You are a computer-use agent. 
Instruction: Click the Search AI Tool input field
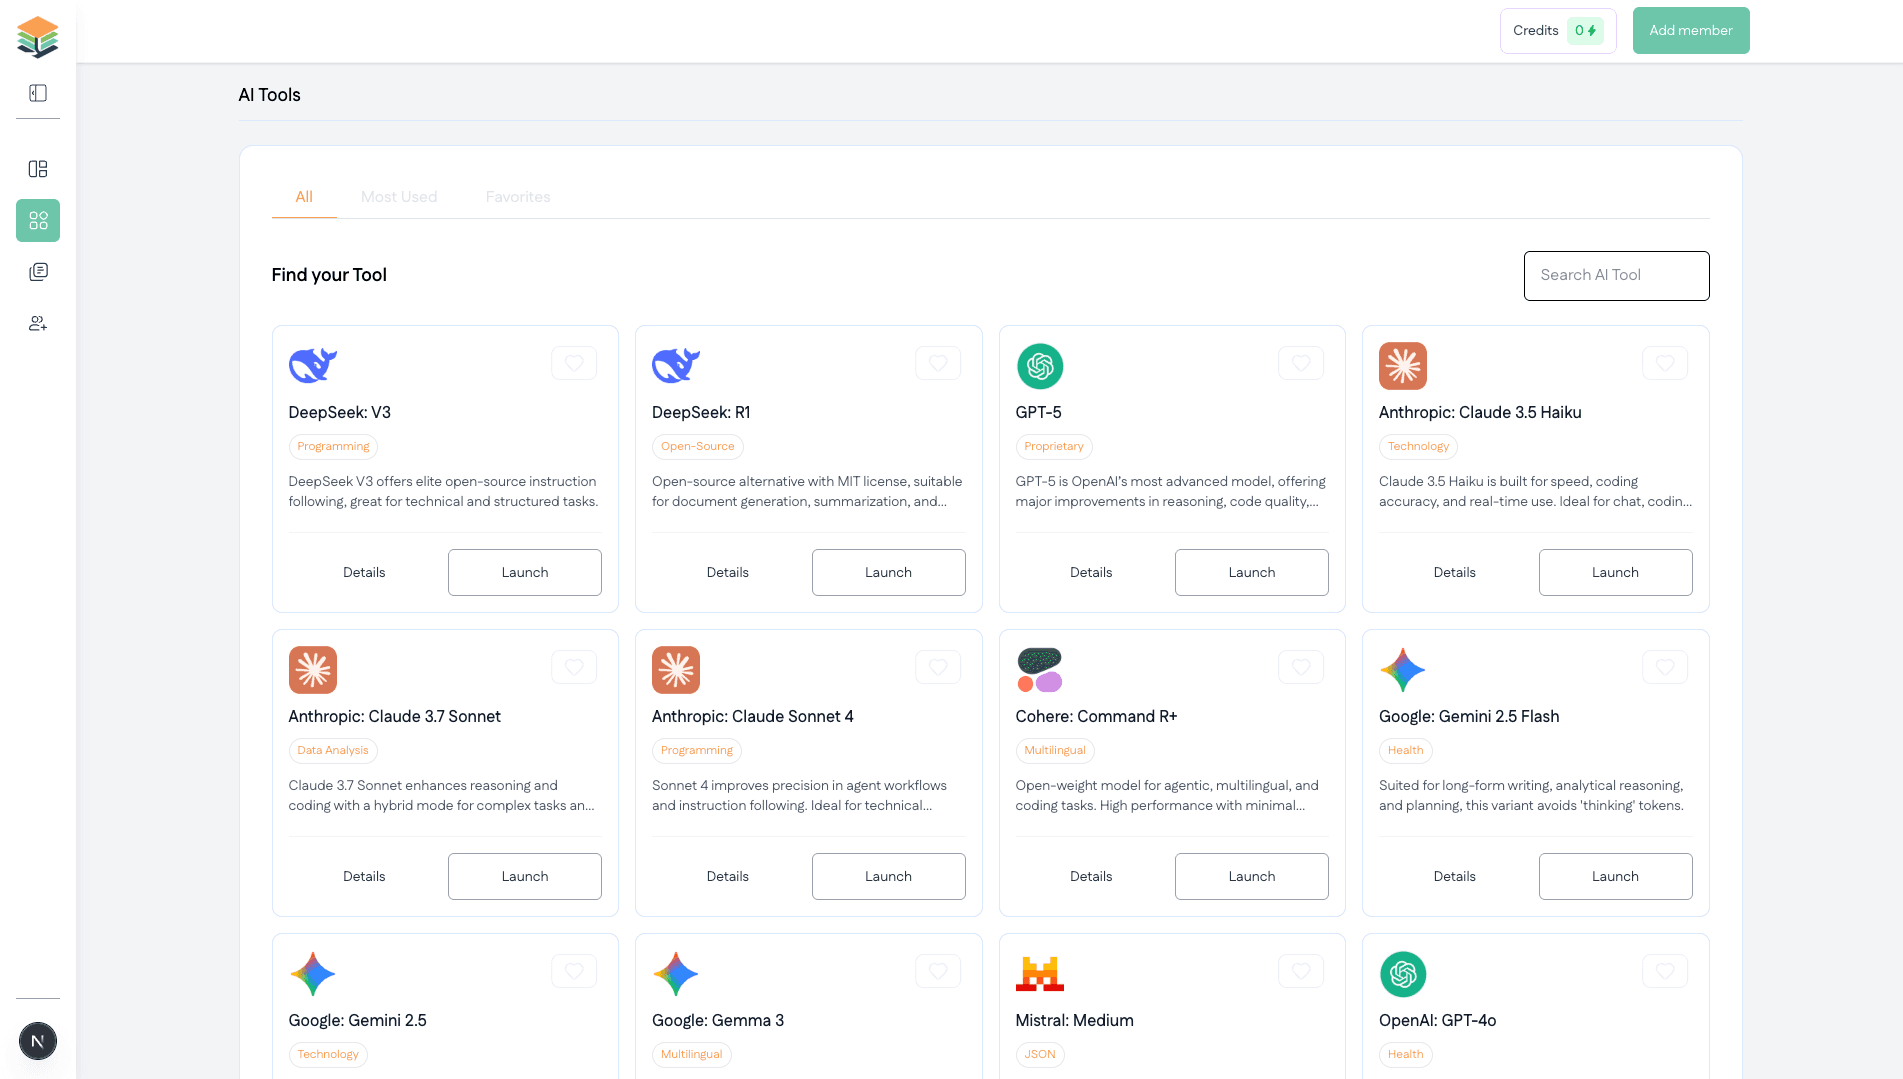point(1616,275)
